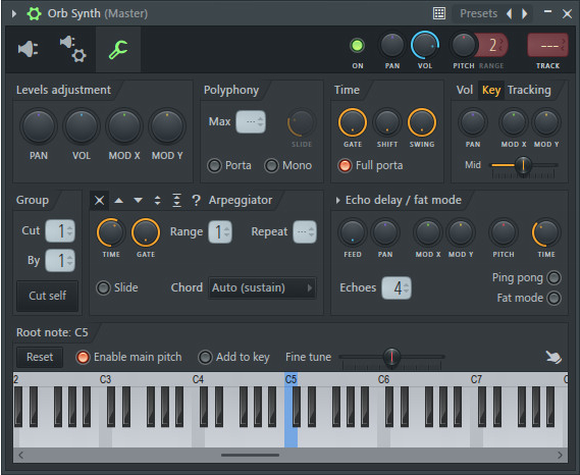The image size is (580, 475).
Task: Open the wrench miscellaneous settings tab
Action: (x=118, y=50)
